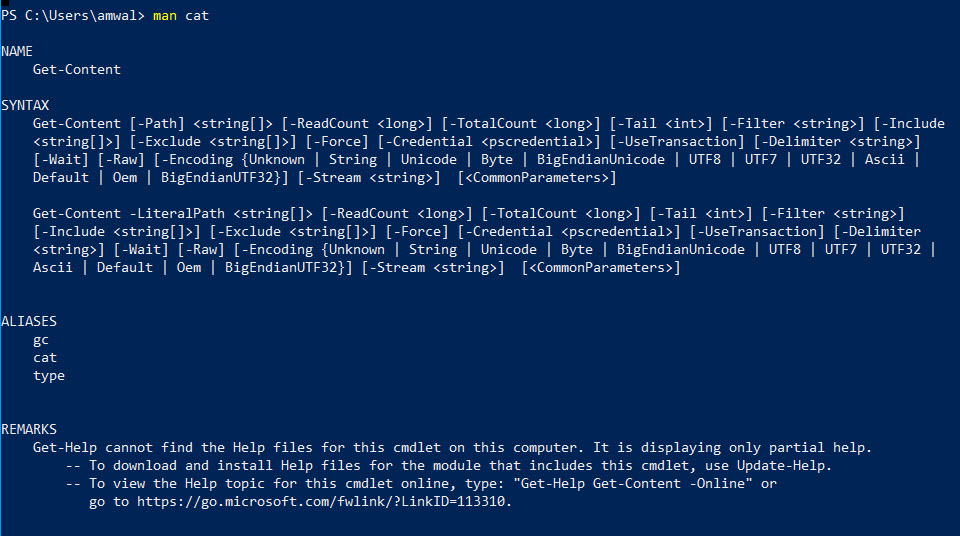
Task: Click Get-Content under the NAME heading
Action: click(77, 69)
